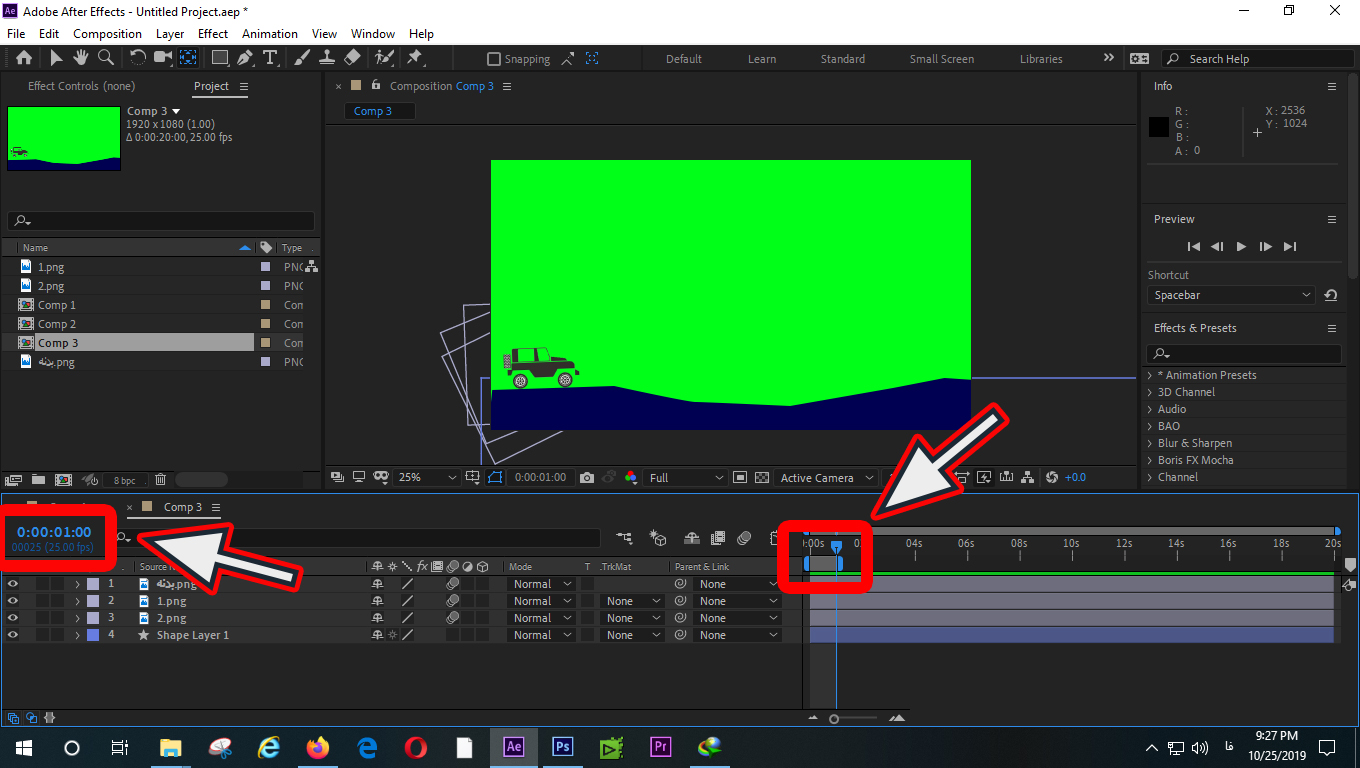This screenshot has height=768, width=1360.
Task: Select the Brush tool
Action: click(x=302, y=58)
